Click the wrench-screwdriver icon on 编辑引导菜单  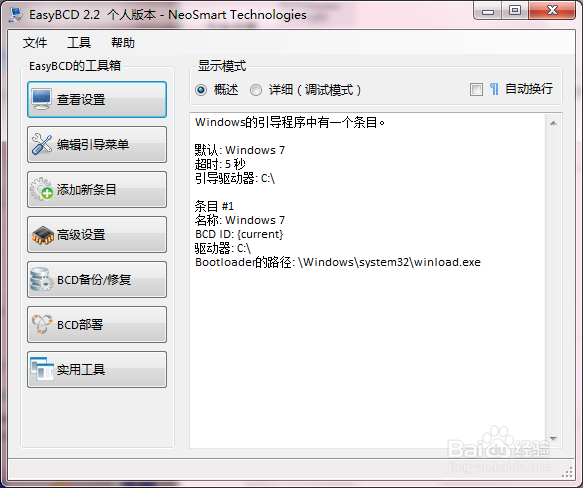(42, 144)
